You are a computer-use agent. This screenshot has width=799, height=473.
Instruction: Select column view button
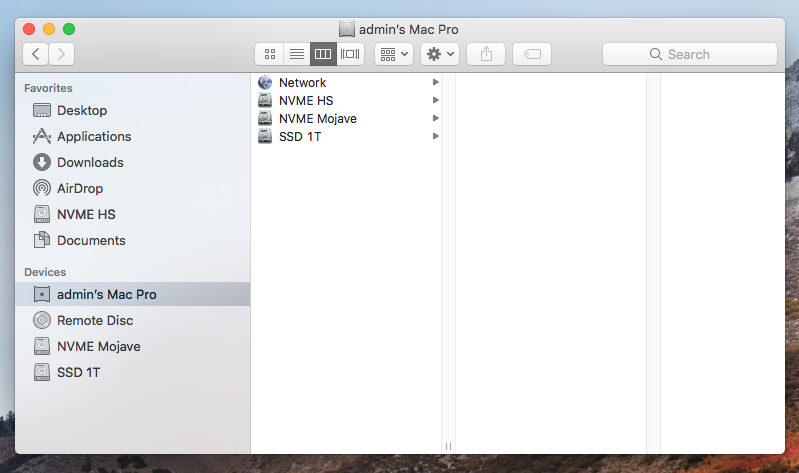tap(323, 54)
